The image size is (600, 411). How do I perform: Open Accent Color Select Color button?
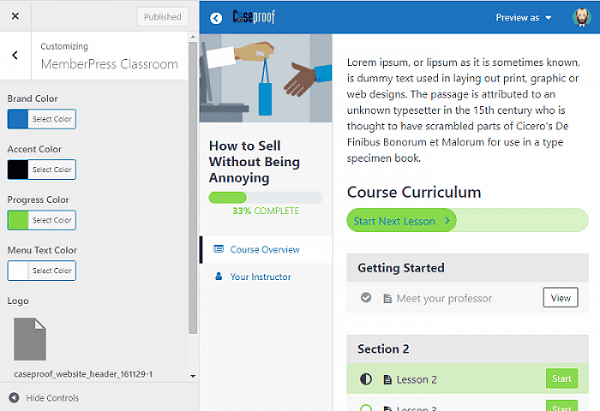52,170
